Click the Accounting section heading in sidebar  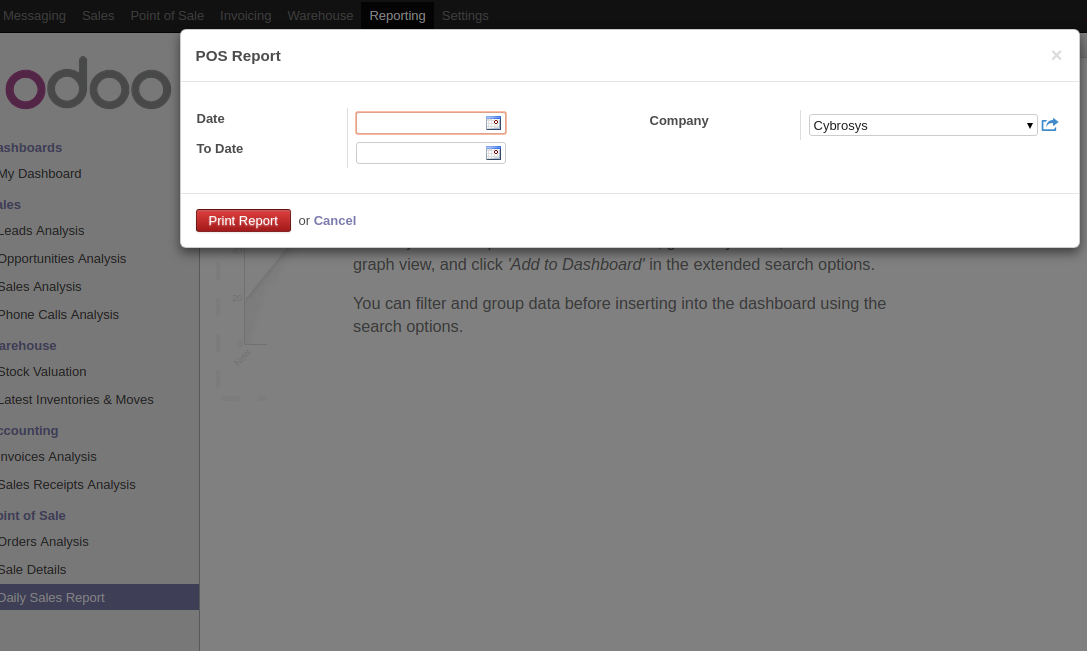(28, 431)
